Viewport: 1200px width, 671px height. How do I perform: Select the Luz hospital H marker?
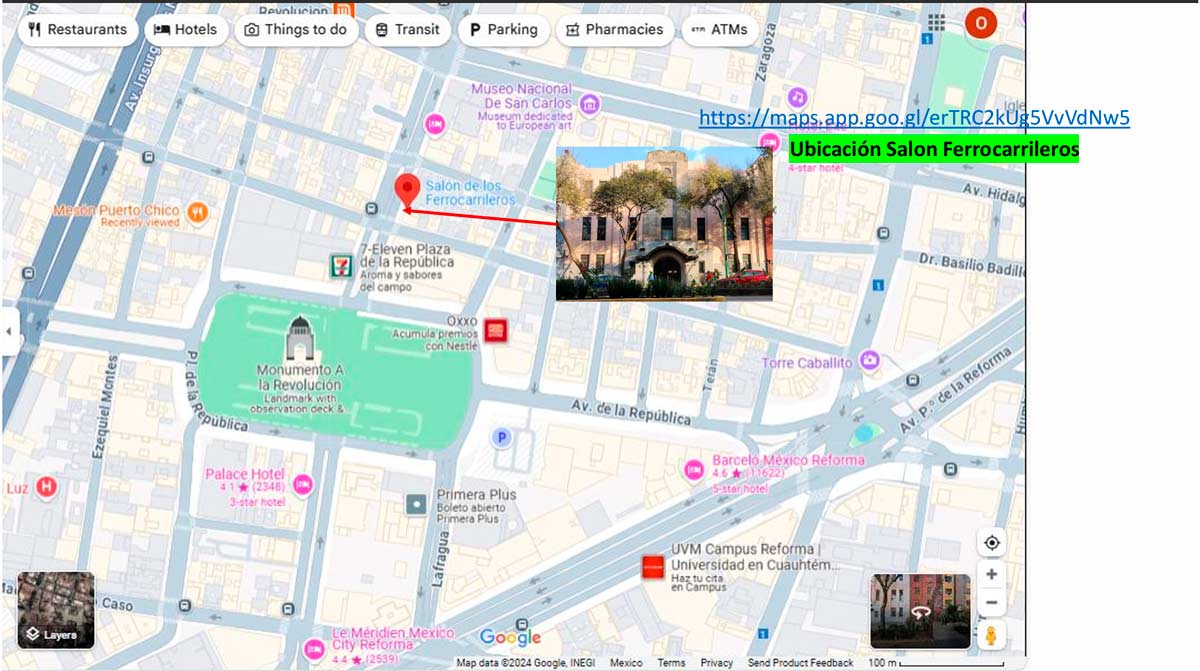pyautogui.click(x=45, y=487)
